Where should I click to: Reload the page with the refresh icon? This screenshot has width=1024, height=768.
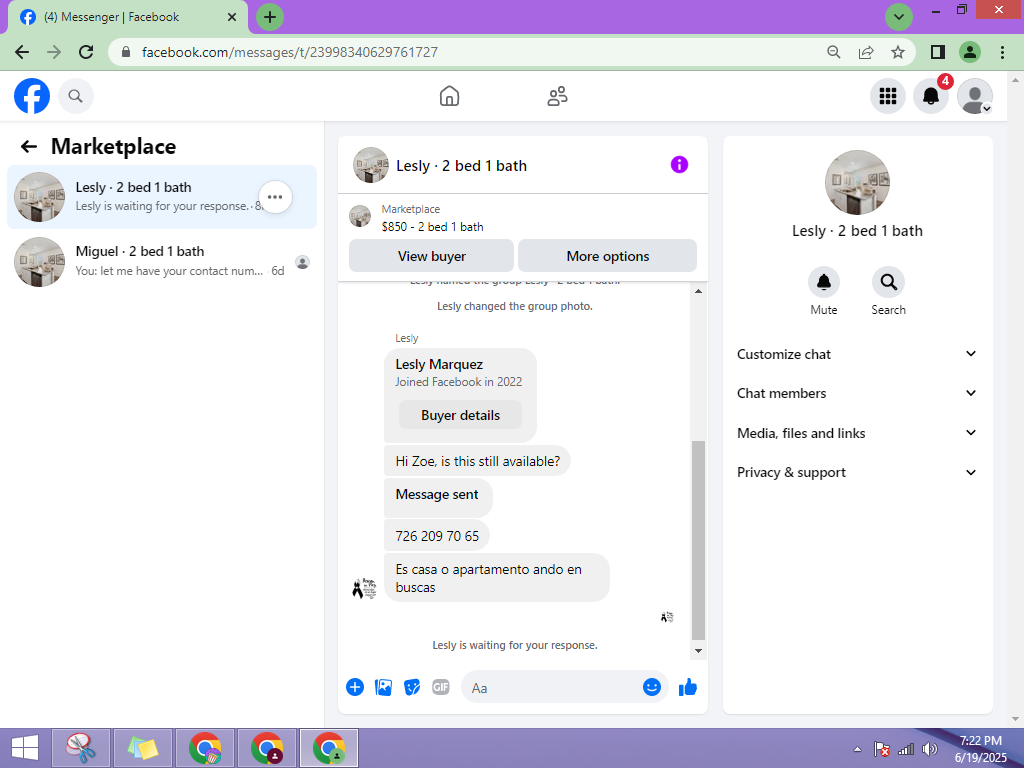pyautogui.click(x=86, y=52)
